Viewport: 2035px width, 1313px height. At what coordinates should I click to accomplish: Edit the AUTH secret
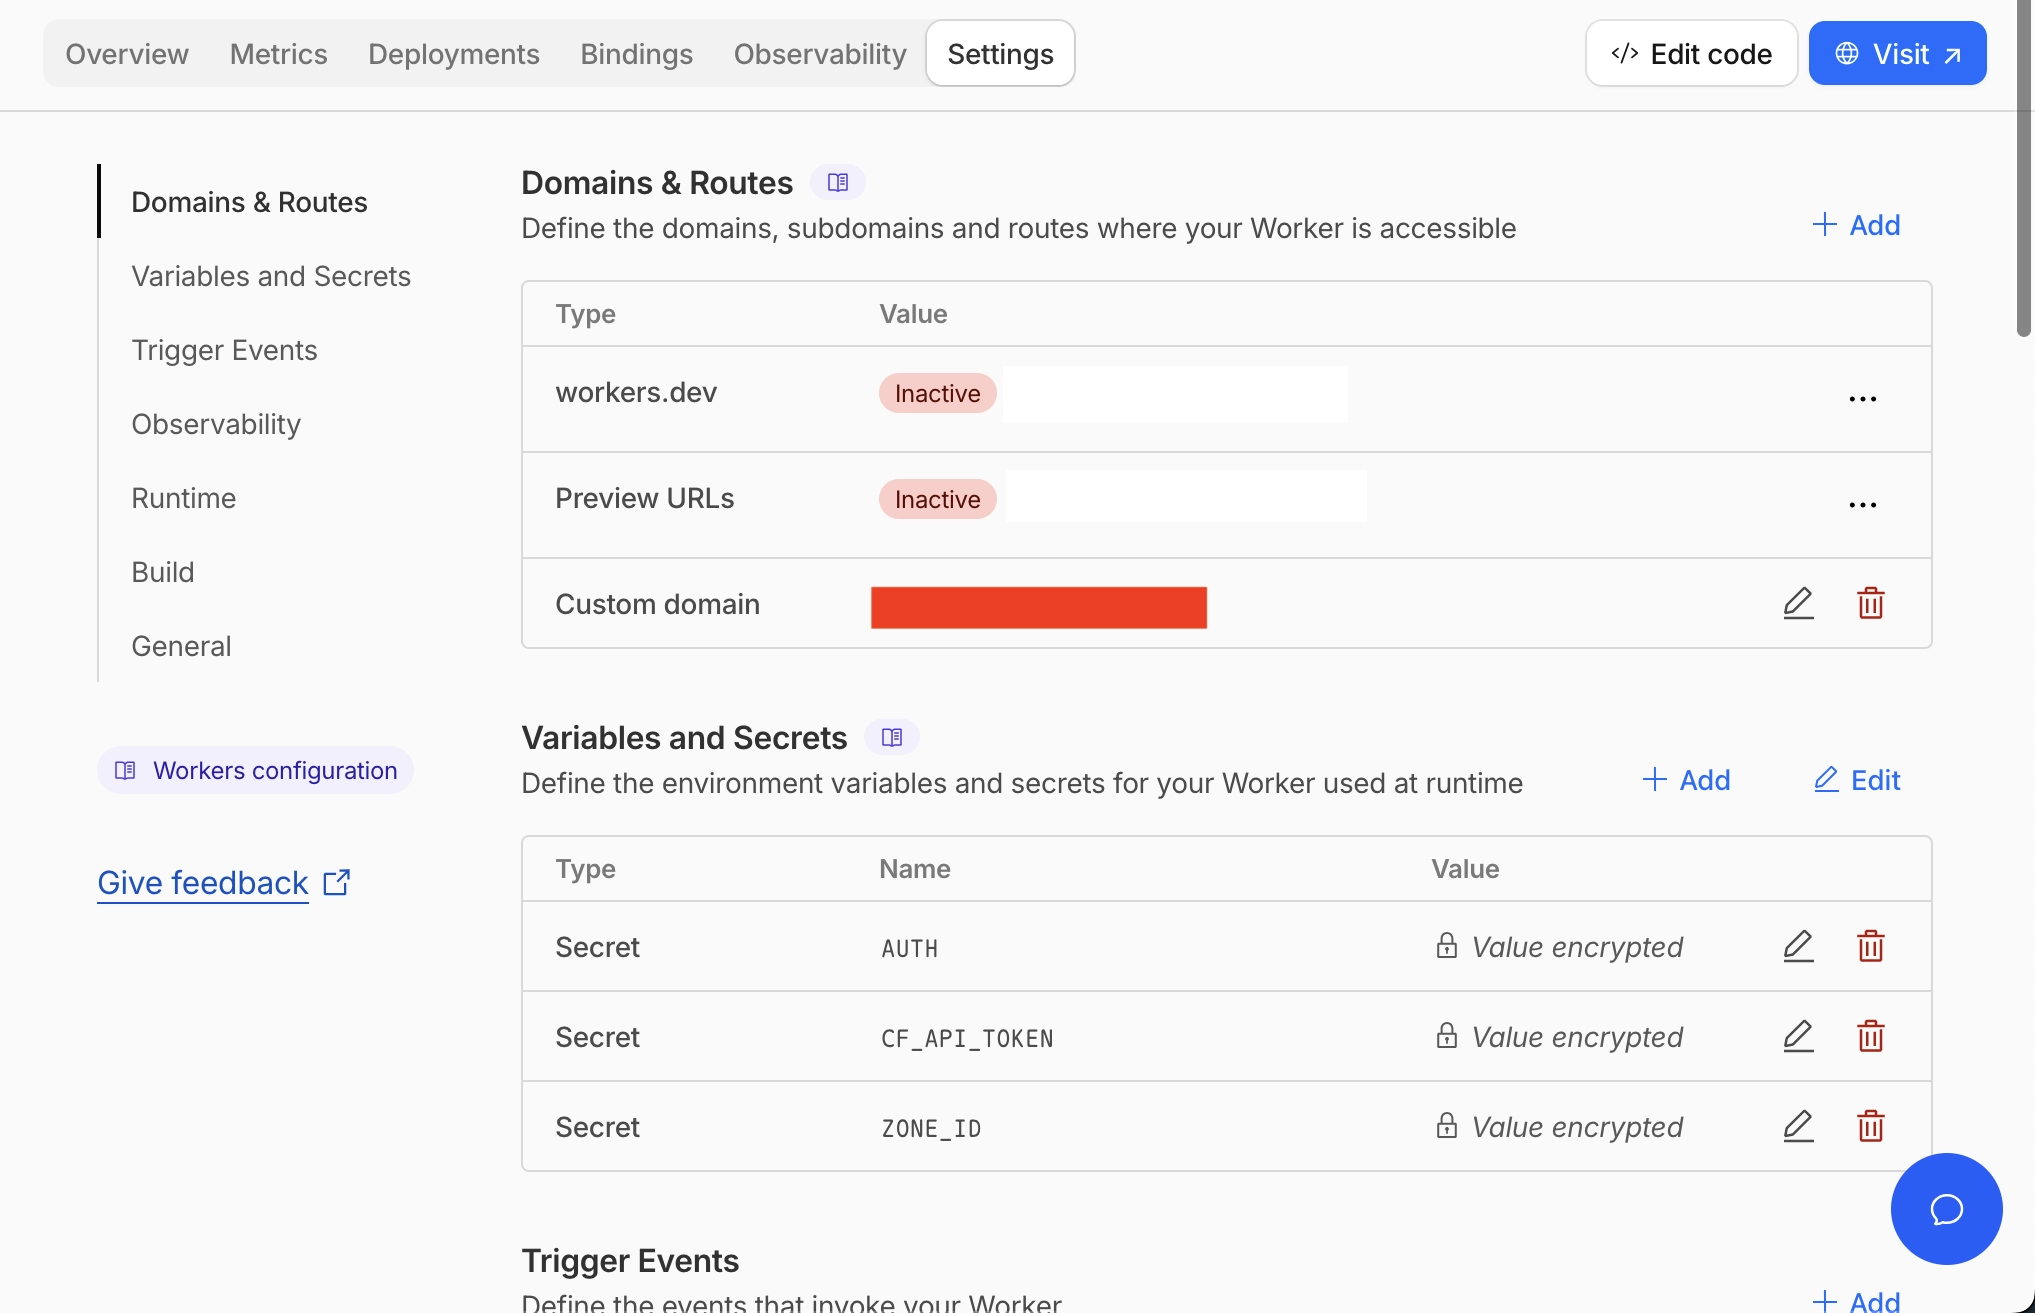(1798, 946)
